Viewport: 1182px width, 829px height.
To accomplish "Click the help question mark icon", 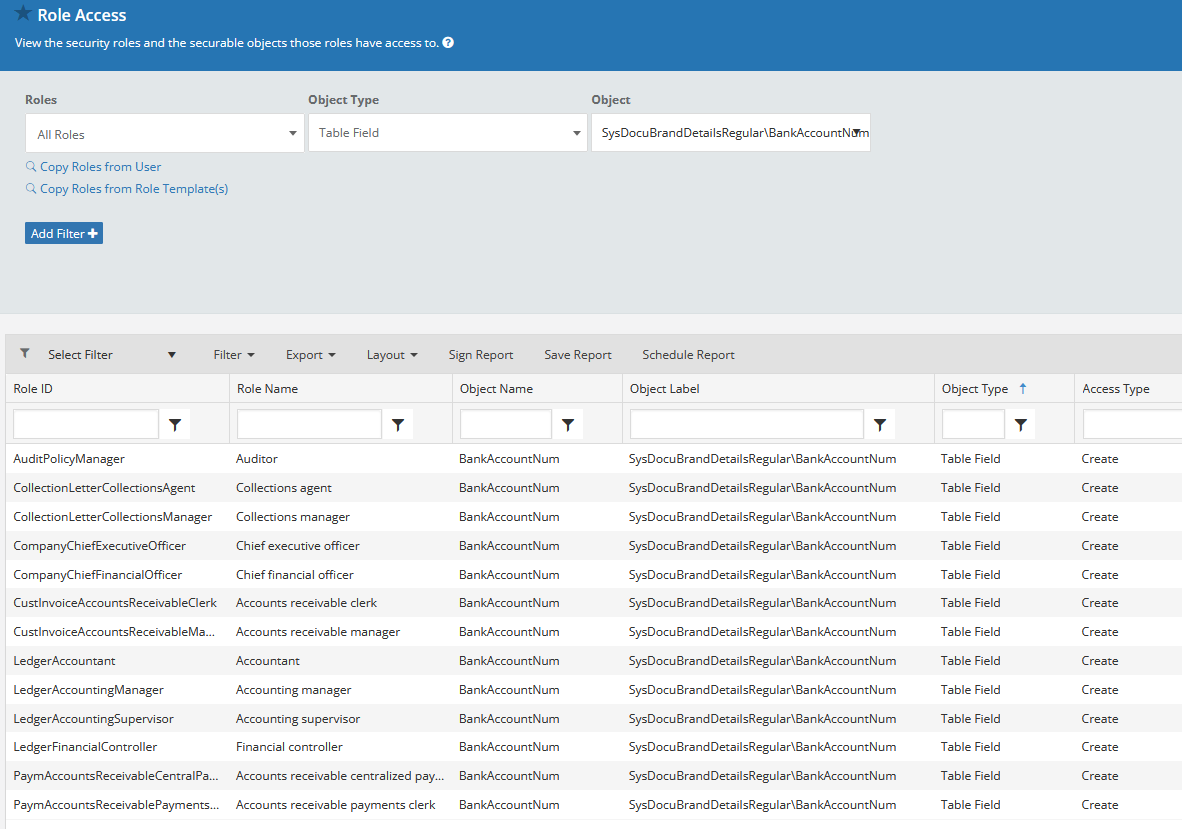I will click(448, 43).
